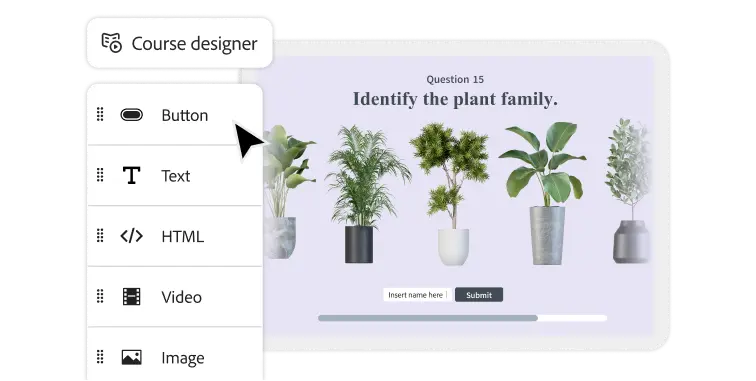This screenshot has width=756, height=381.
Task: Choose the HTML label in component list
Action: [183, 236]
